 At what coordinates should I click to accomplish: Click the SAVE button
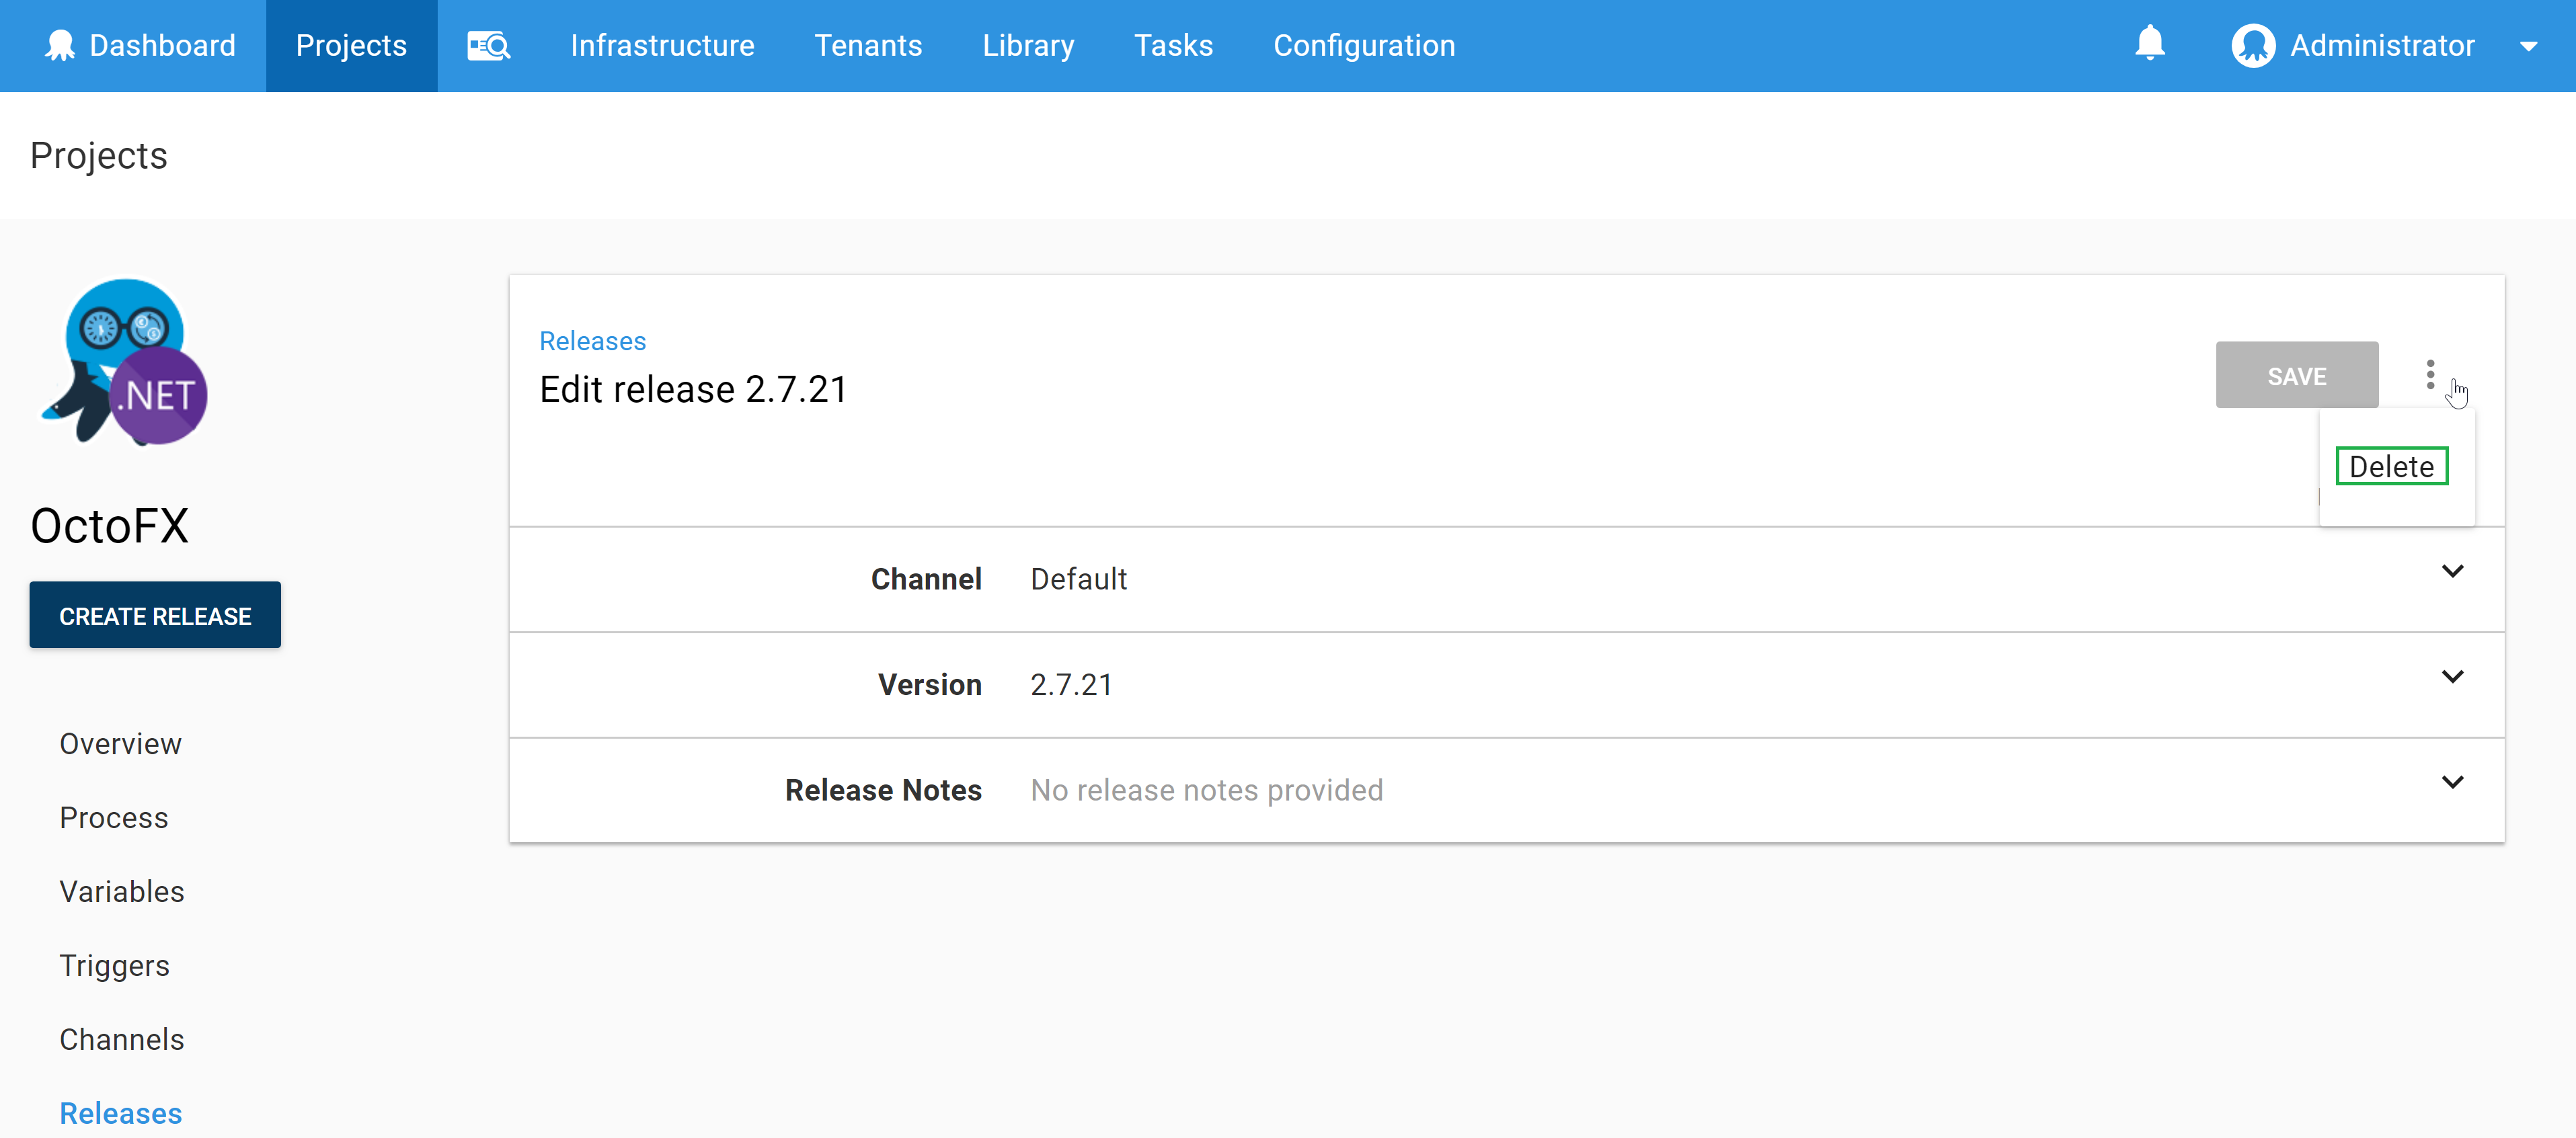click(x=2295, y=374)
